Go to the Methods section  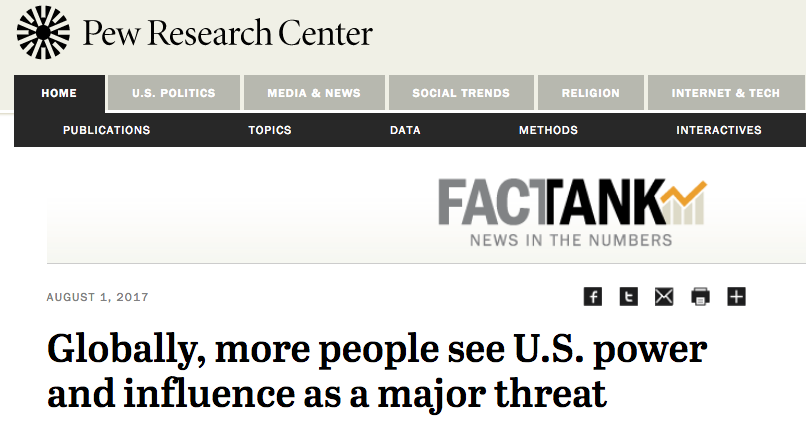click(x=548, y=130)
